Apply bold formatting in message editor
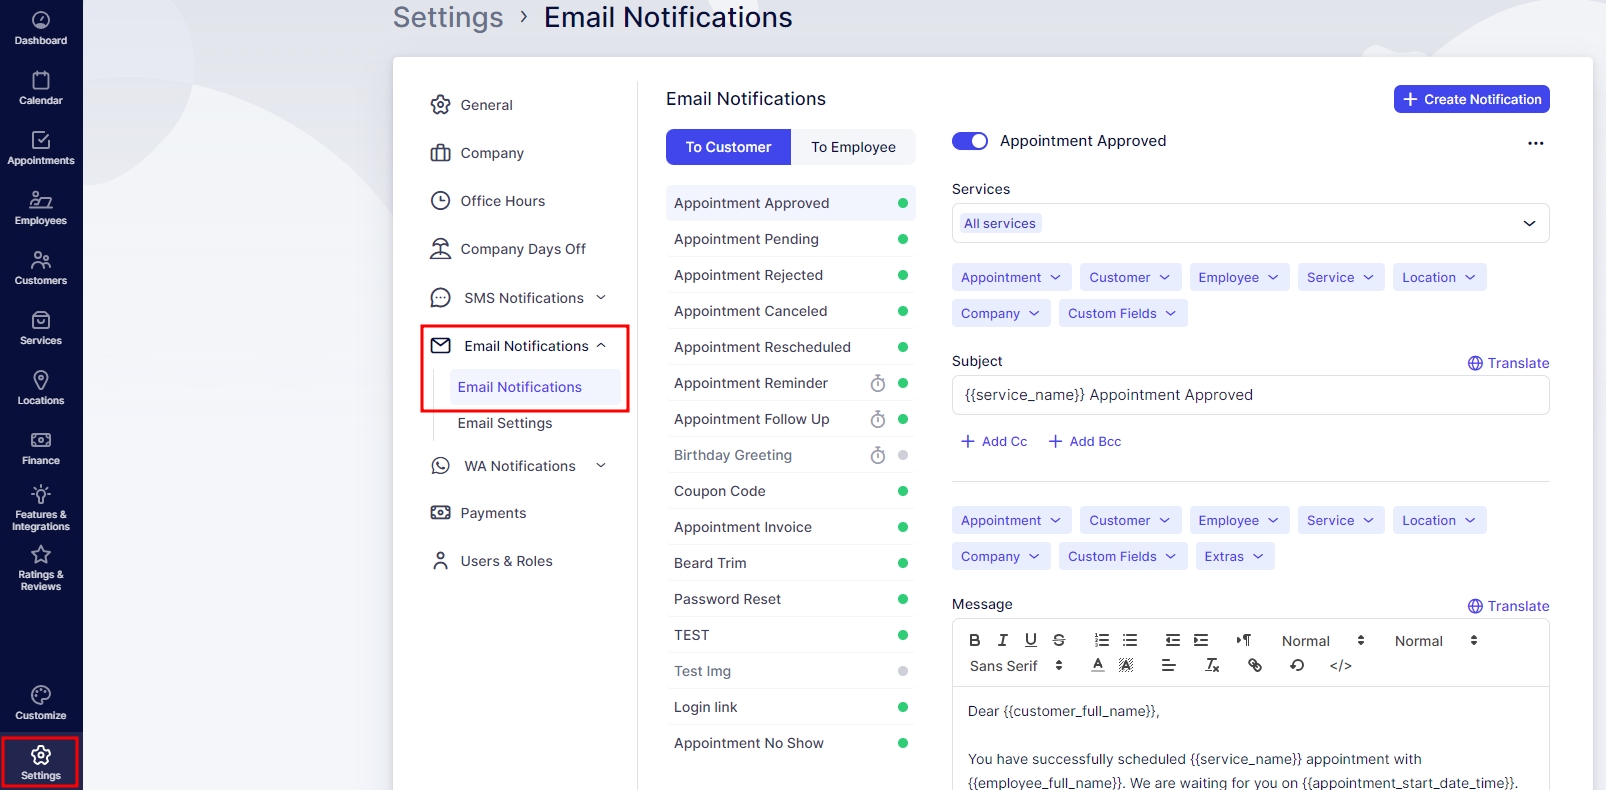This screenshot has height=790, width=1606. [x=975, y=640]
